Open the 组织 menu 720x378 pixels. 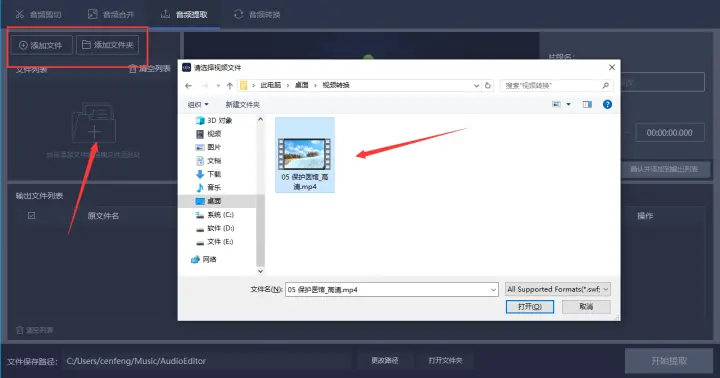pyautogui.click(x=198, y=105)
